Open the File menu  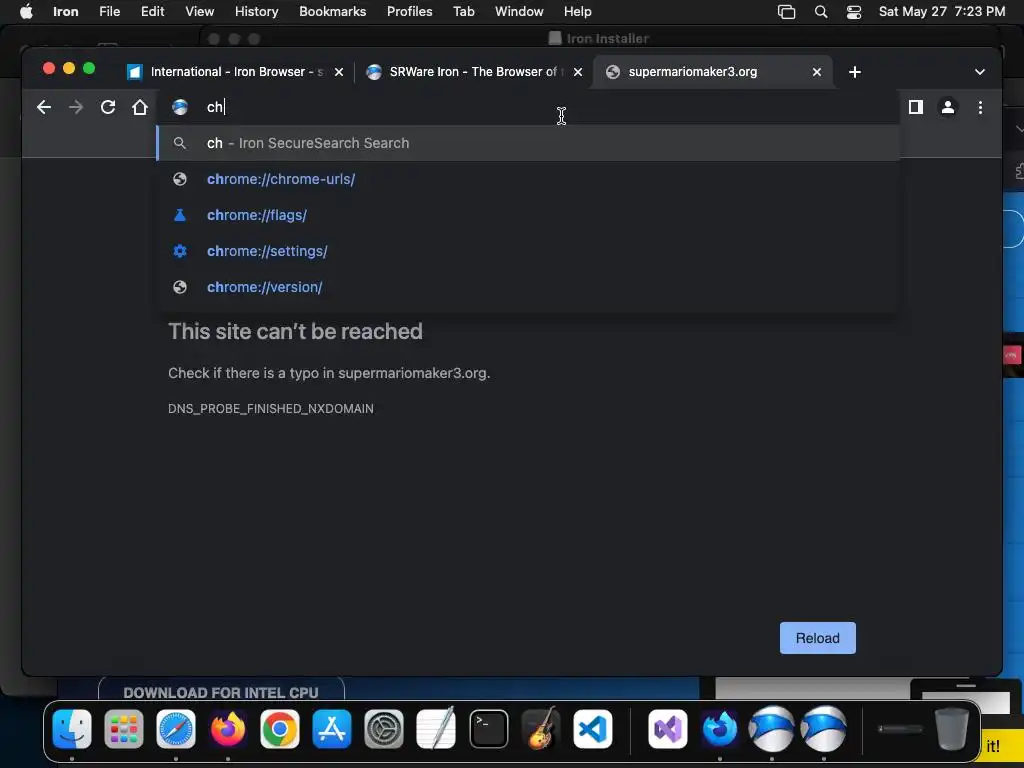(x=109, y=12)
